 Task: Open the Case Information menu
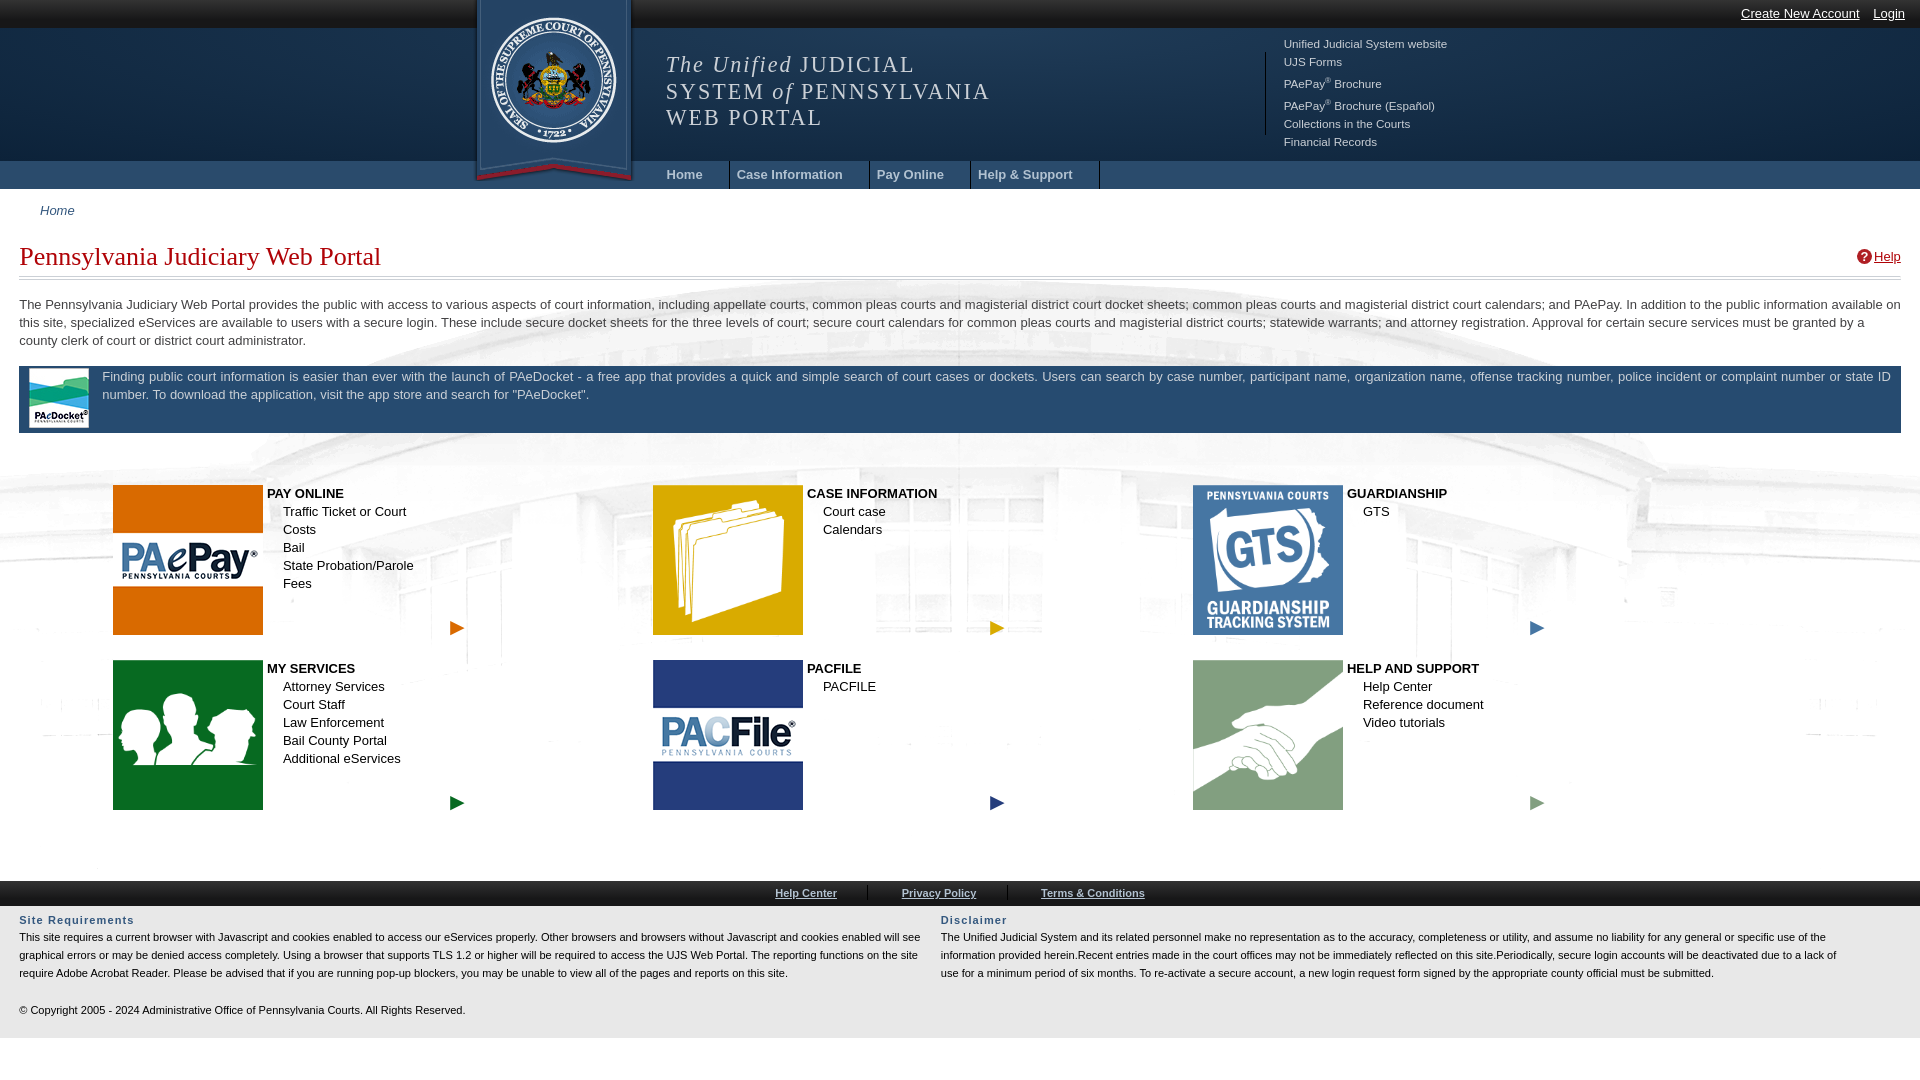pyautogui.click(x=790, y=175)
